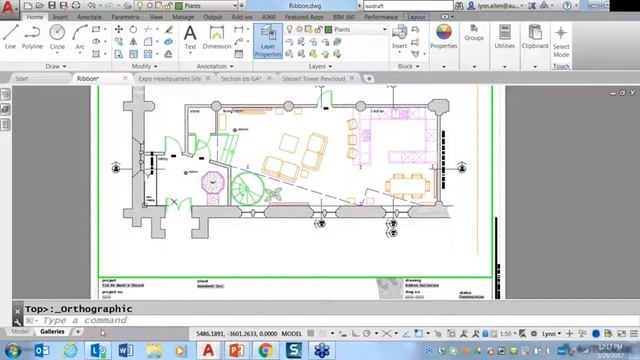
Task: Select the Mirror tool in Modify
Action: pos(133,42)
